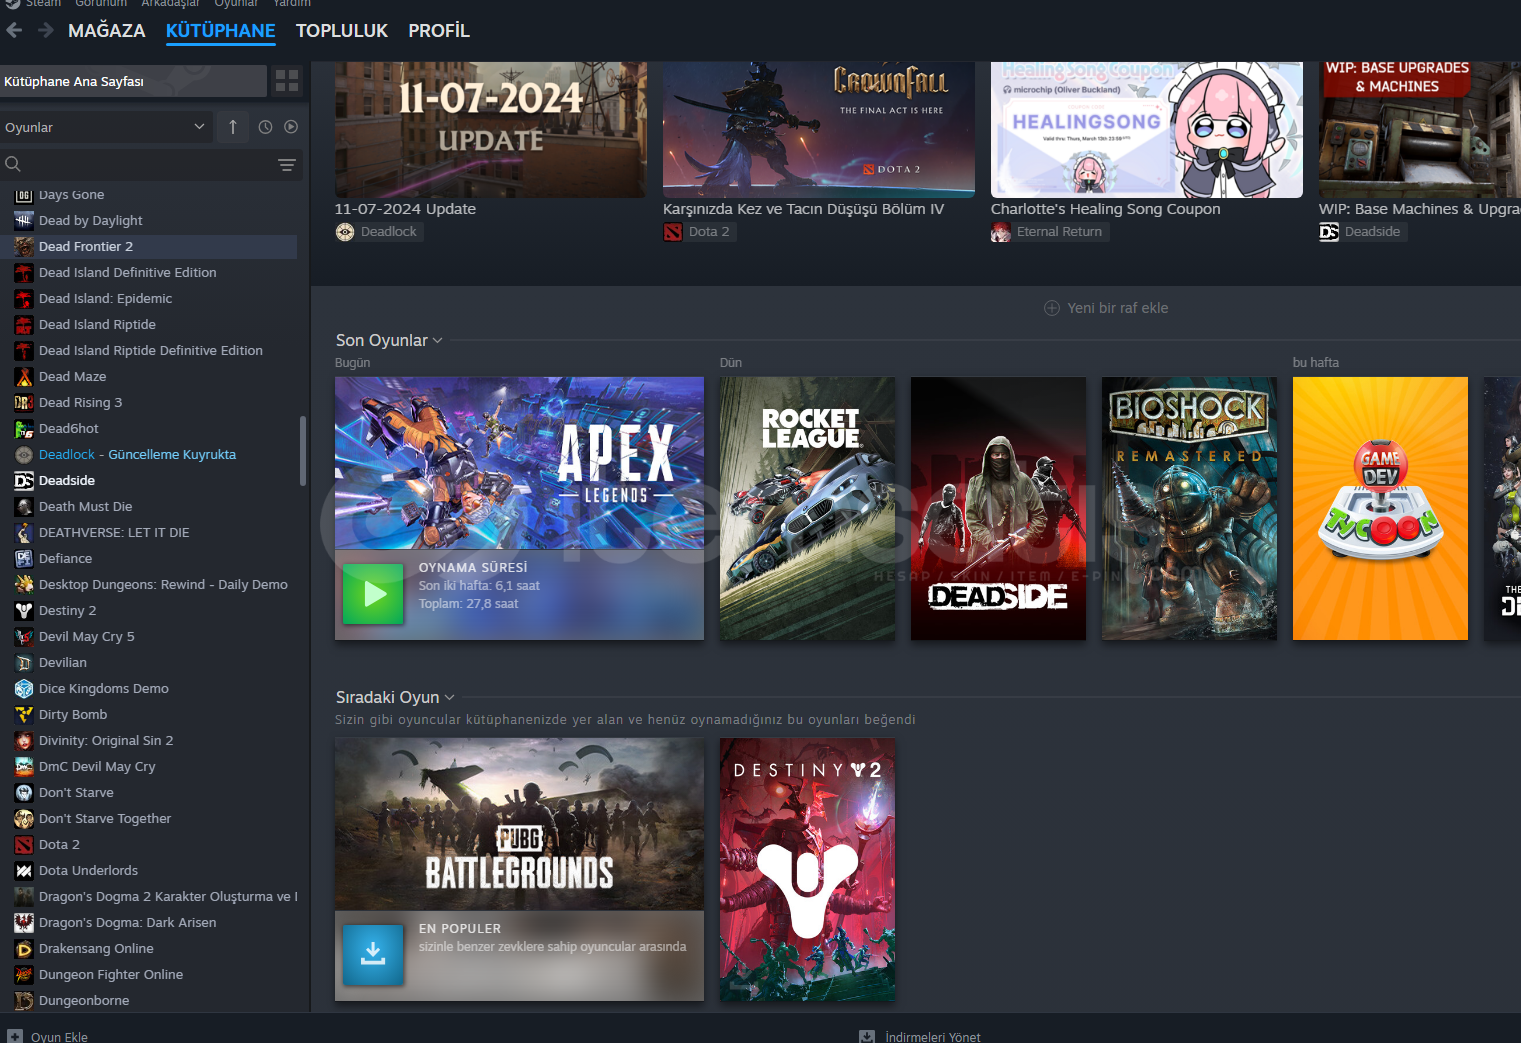Open the MAĞAZA tab

click(107, 31)
